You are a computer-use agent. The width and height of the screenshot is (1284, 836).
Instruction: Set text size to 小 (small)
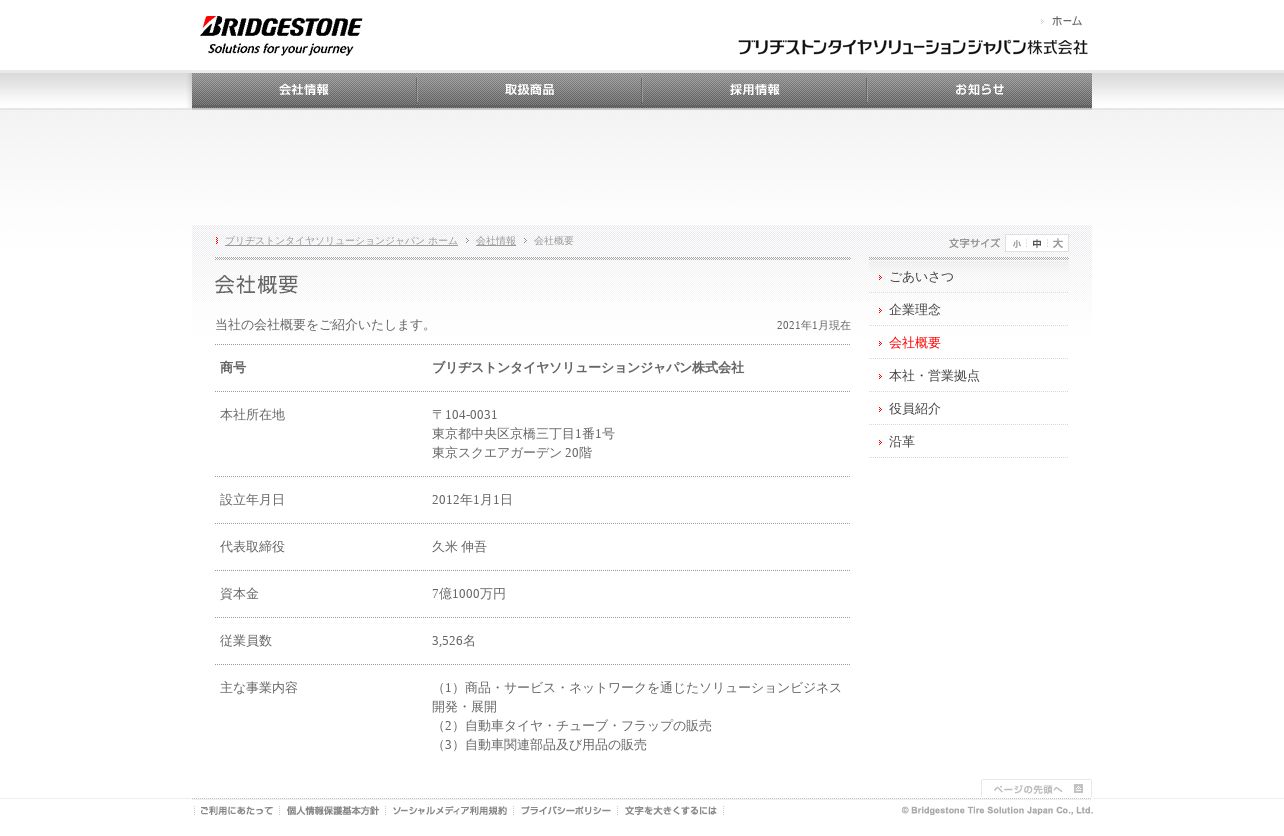click(1017, 244)
